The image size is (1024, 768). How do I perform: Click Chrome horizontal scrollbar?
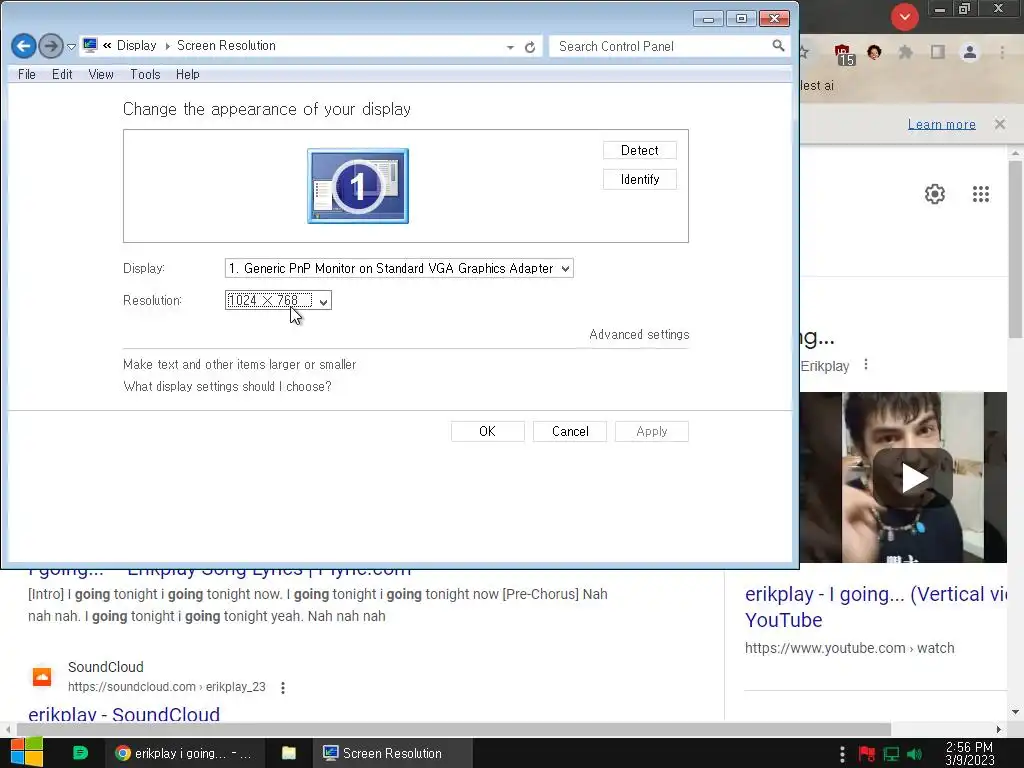click(x=454, y=729)
